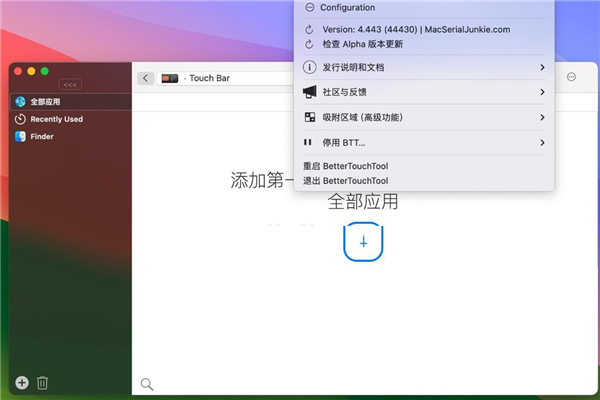Click the 全部应用 heading in main area
Image resolution: width=600 pixels, height=400 pixels.
363,201
